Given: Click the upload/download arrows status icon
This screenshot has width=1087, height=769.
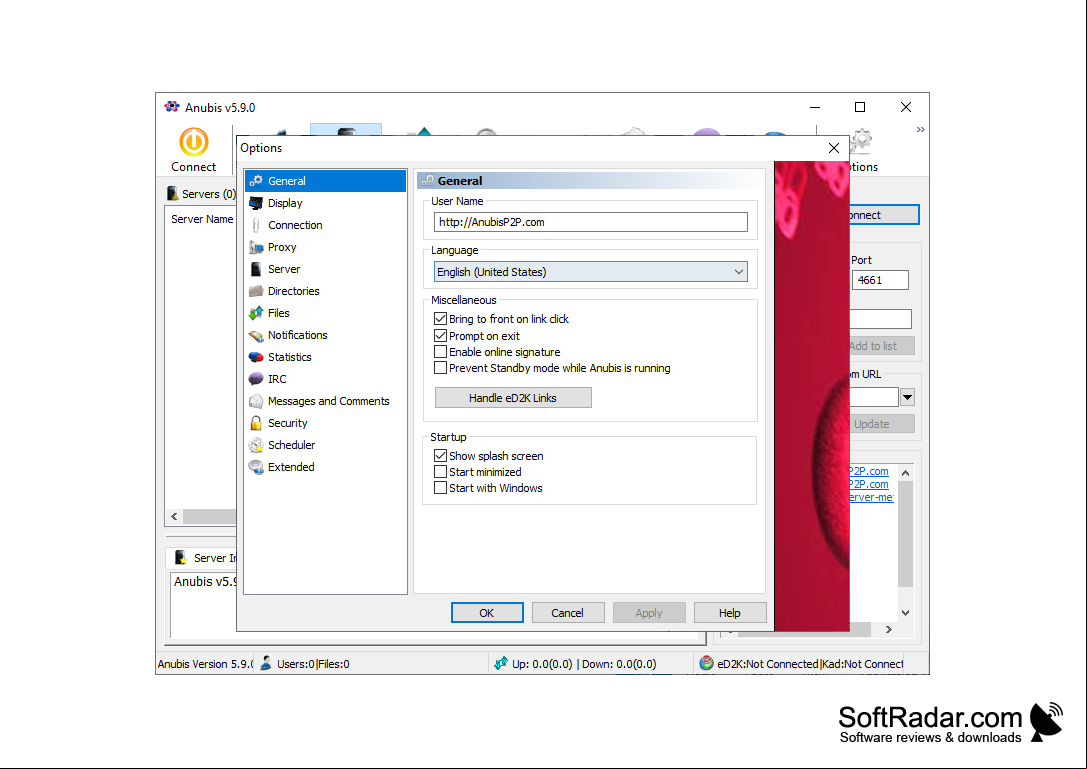Looking at the screenshot, I should (x=501, y=664).
